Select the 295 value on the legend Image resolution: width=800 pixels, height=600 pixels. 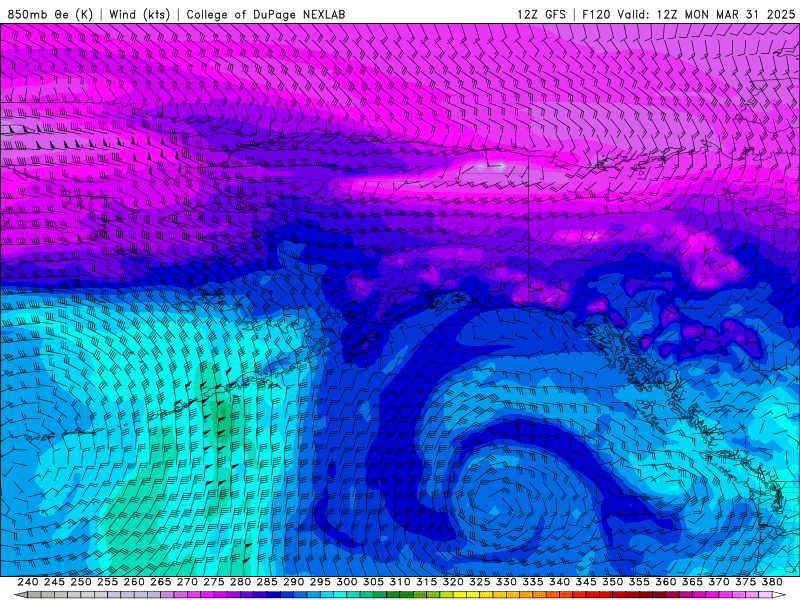[320, 582]
